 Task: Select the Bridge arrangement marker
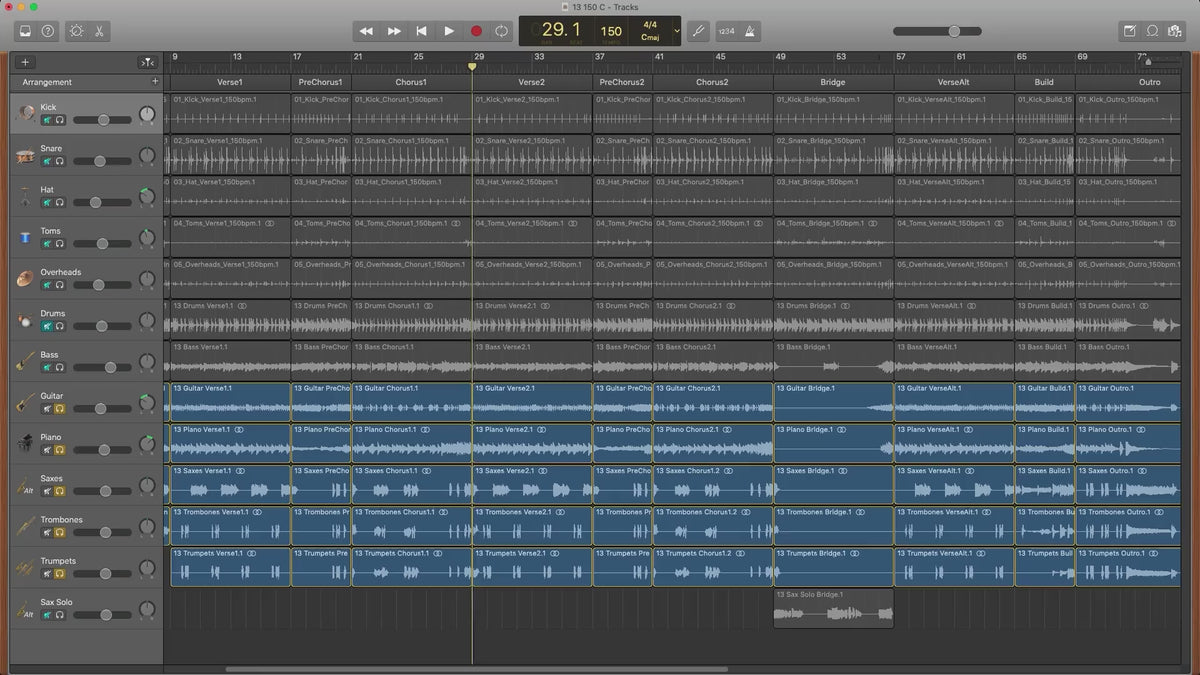(832, 82)
